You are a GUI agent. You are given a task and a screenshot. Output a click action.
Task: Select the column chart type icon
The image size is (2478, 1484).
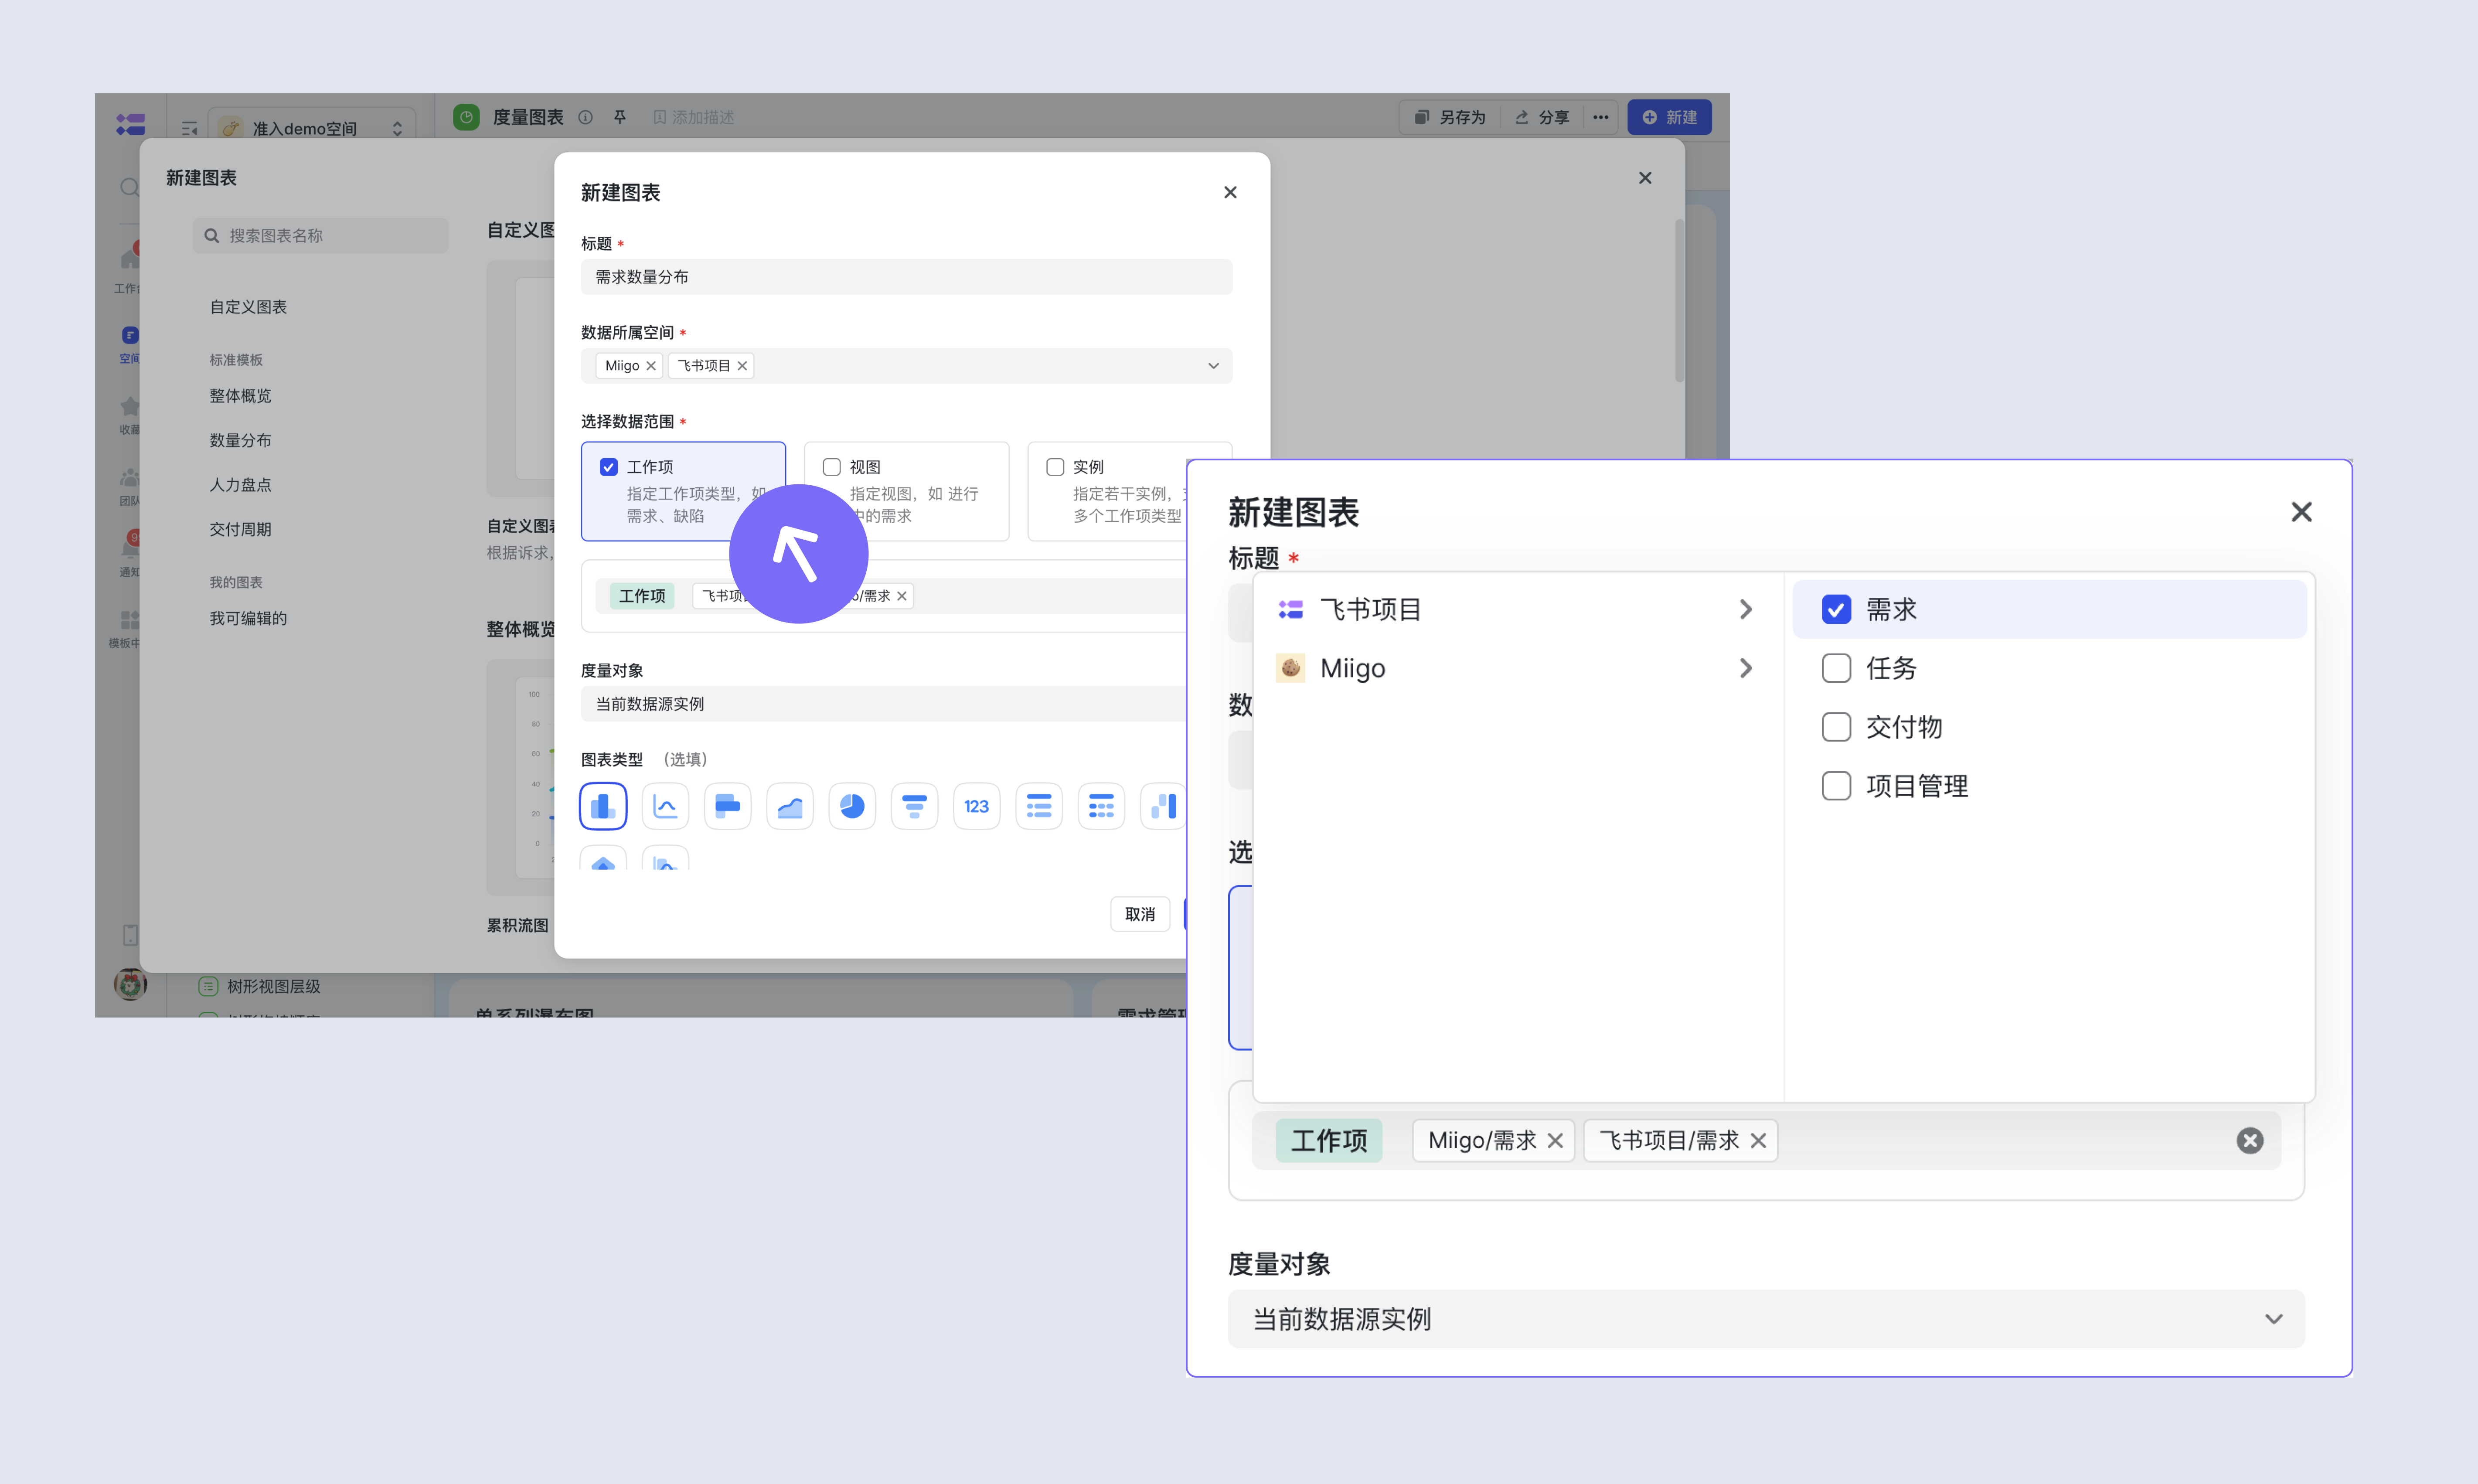point(603,806)
